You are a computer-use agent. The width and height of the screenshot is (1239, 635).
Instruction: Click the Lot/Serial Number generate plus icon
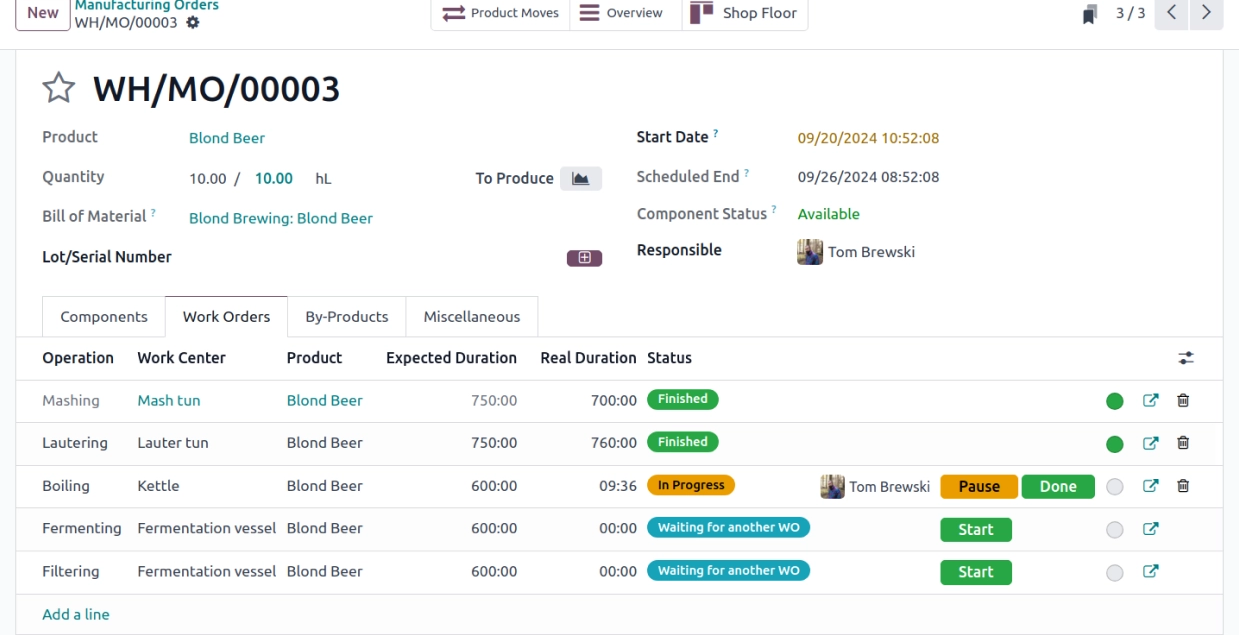(x=585, y=258)
